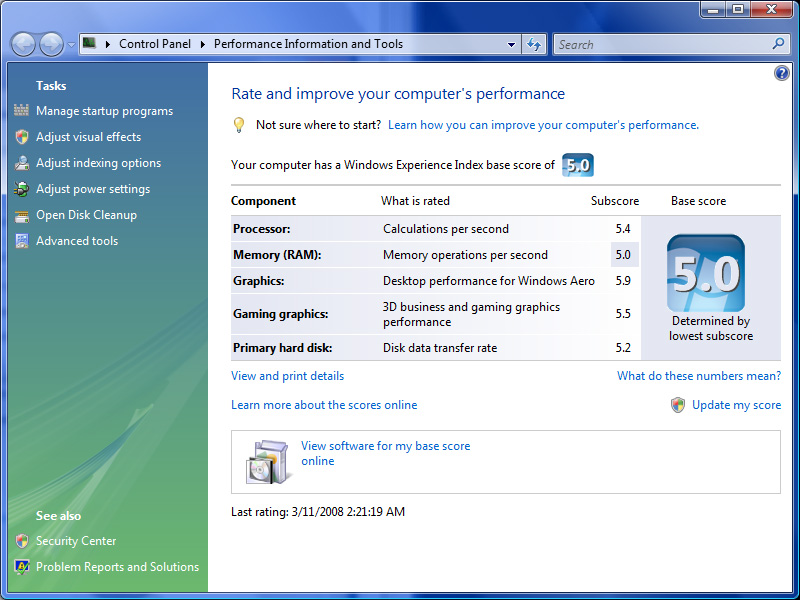Open View software for my base score online
800x600 pixels.
click(x=385, y=453)
